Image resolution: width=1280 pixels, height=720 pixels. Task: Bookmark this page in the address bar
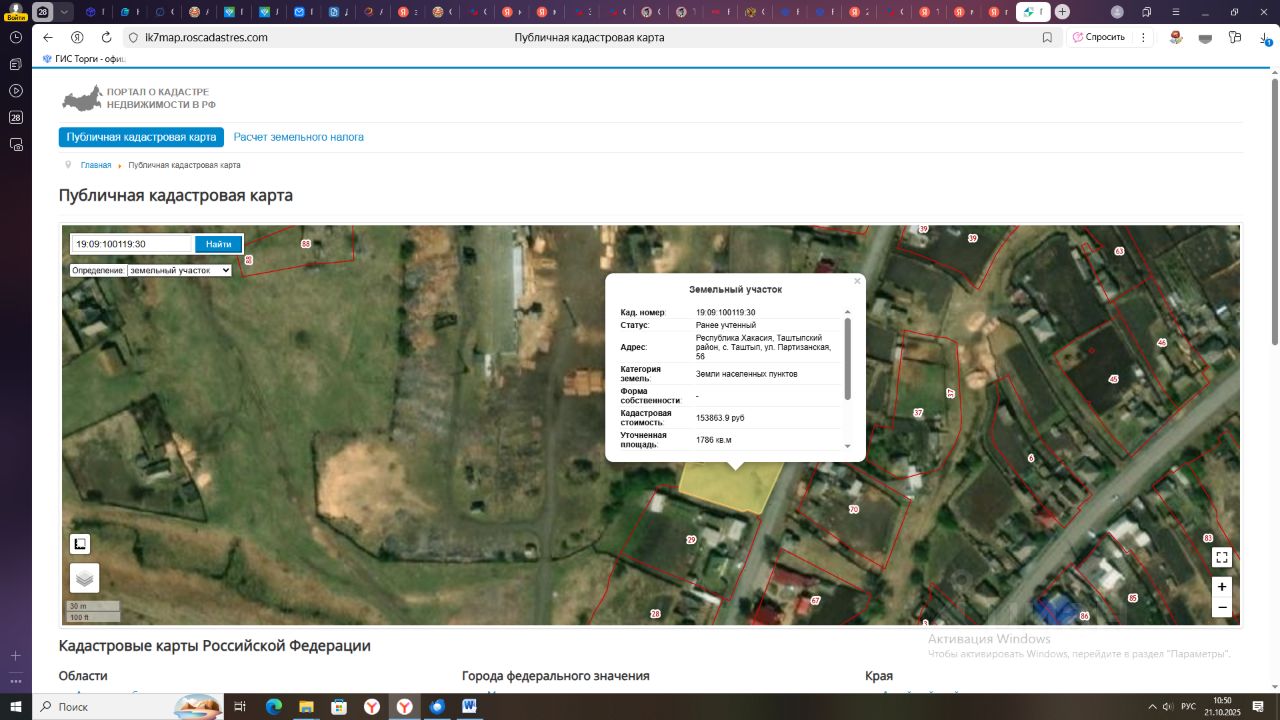click(x=1047, y=37)
